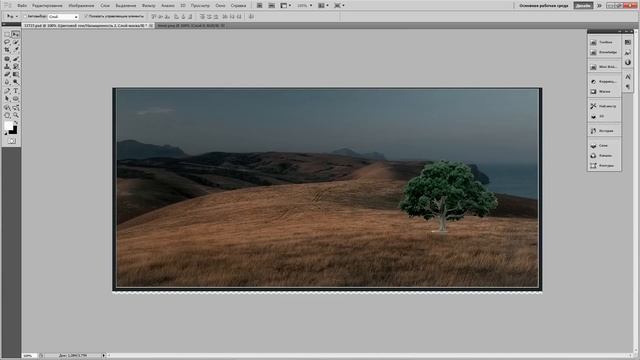The image size is (640, 360).
Task: Toggle Показать управляющие элементы checkbox
Action: point(86,16)
